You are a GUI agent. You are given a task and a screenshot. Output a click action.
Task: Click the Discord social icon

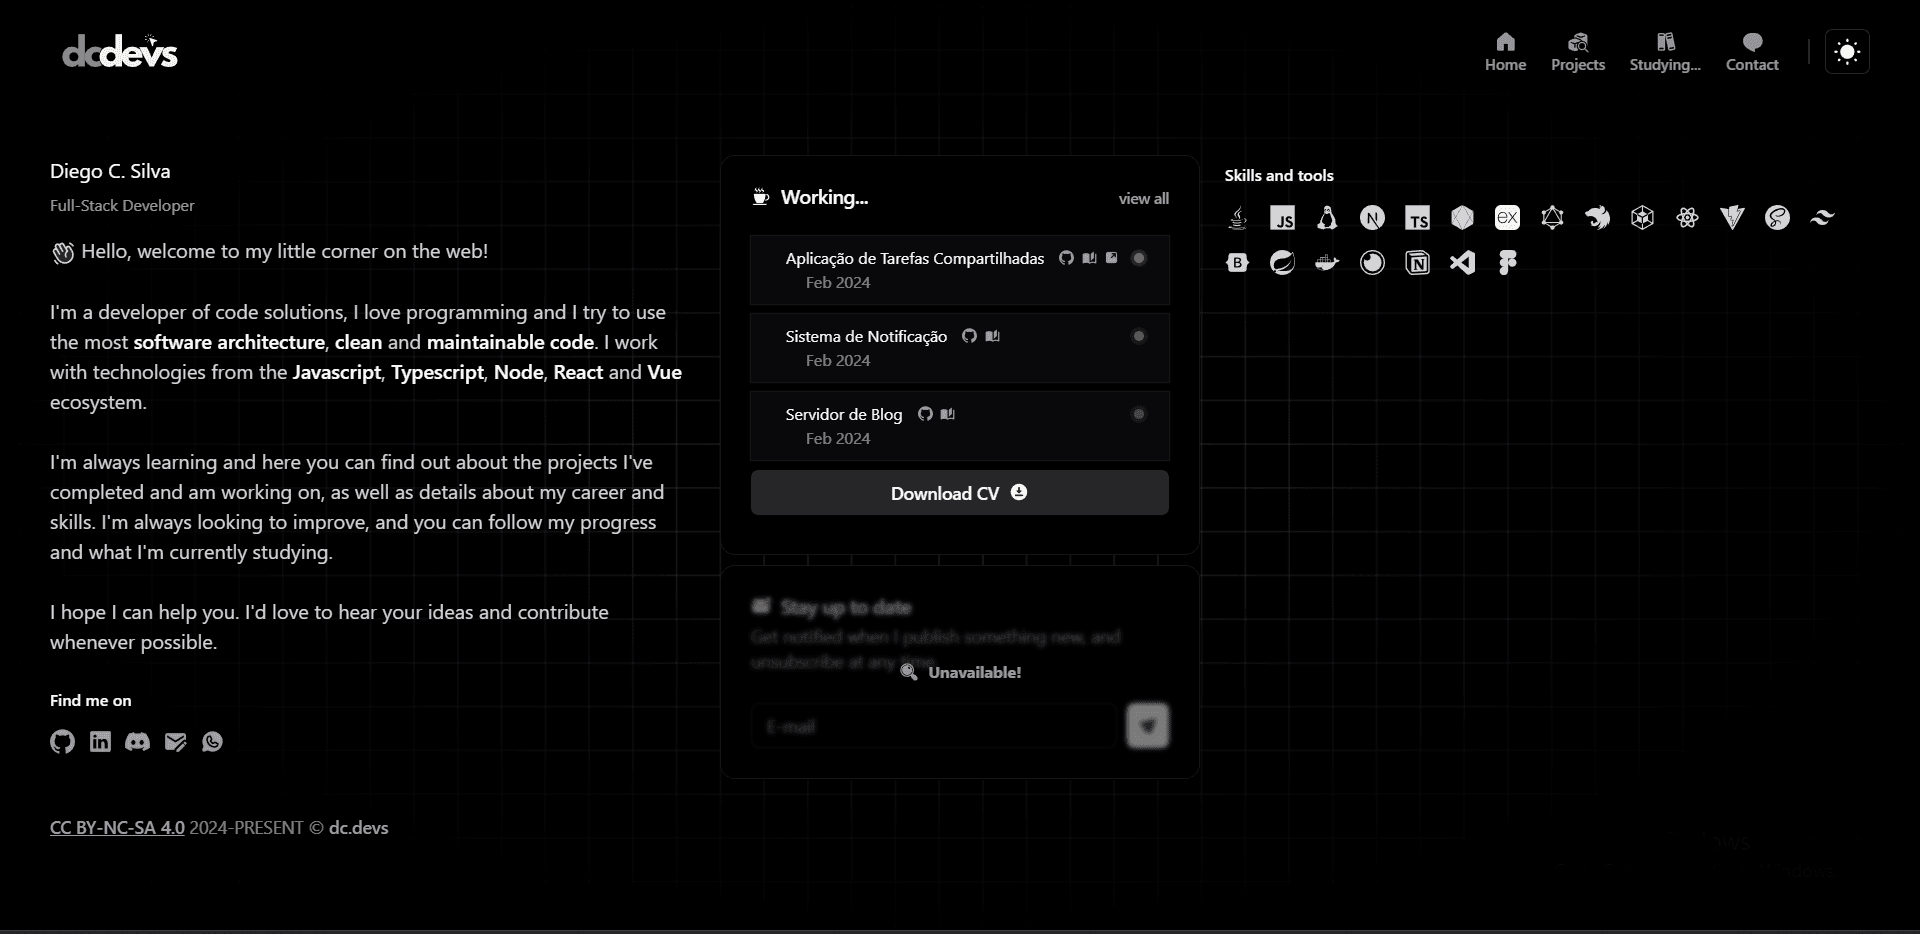tap(138, 741)
